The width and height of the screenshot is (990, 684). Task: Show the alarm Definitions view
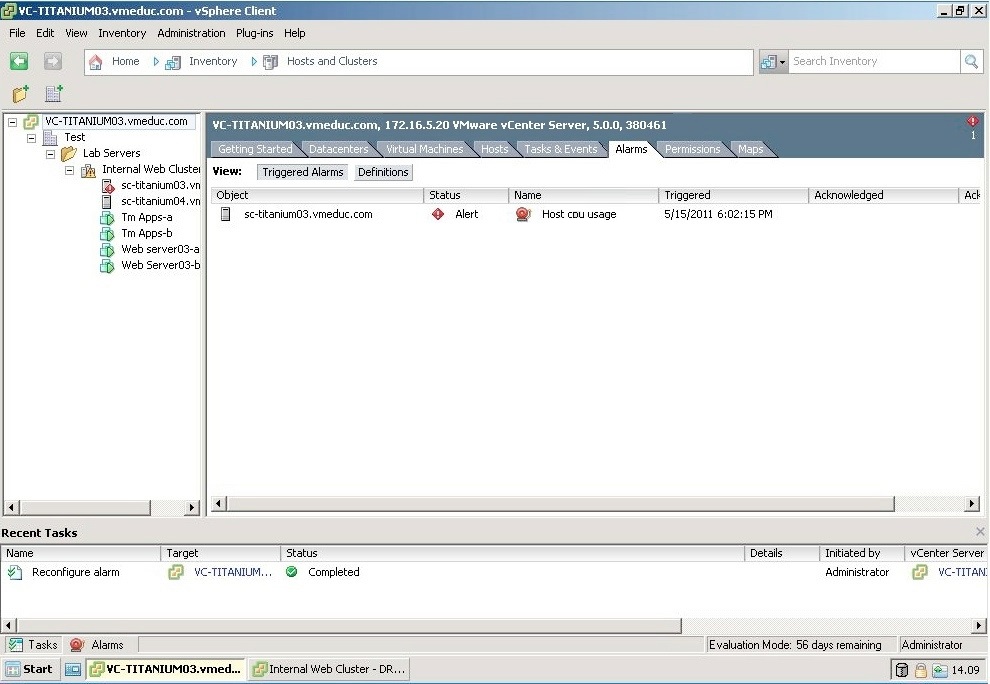pyautogui.click(x=383, y=172)
